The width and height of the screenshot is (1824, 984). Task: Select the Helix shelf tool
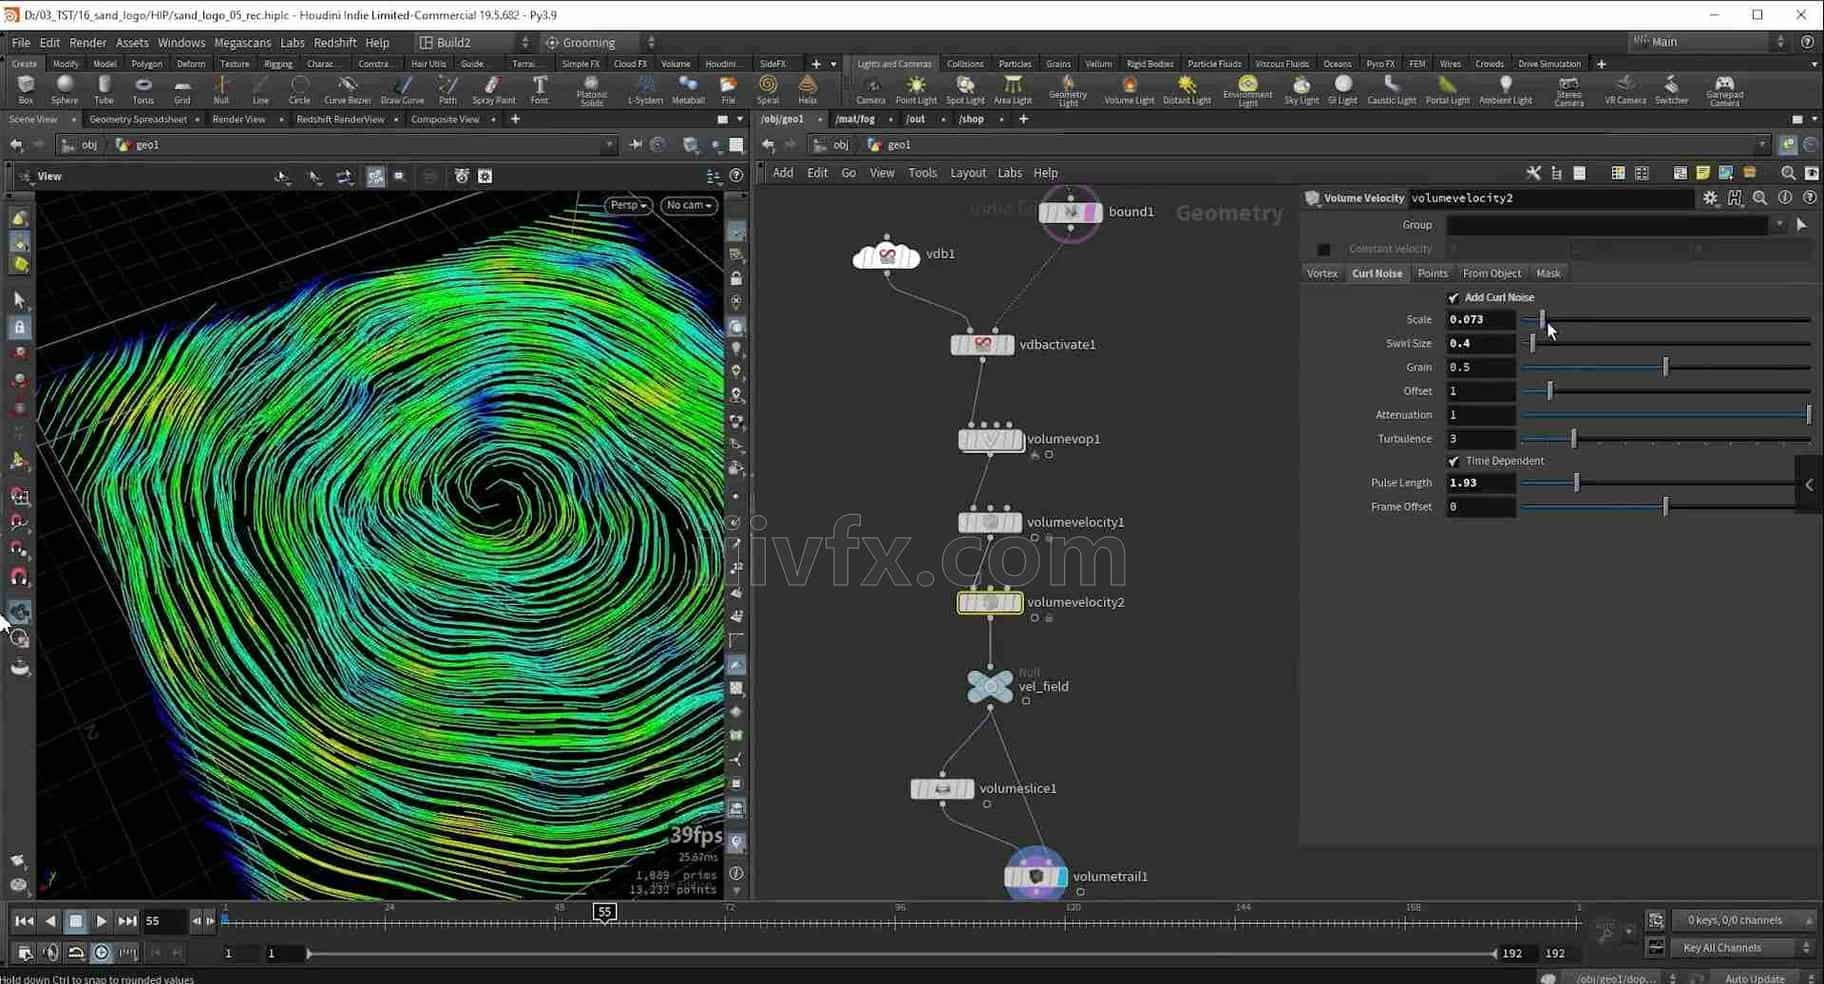tap(807, 89)
